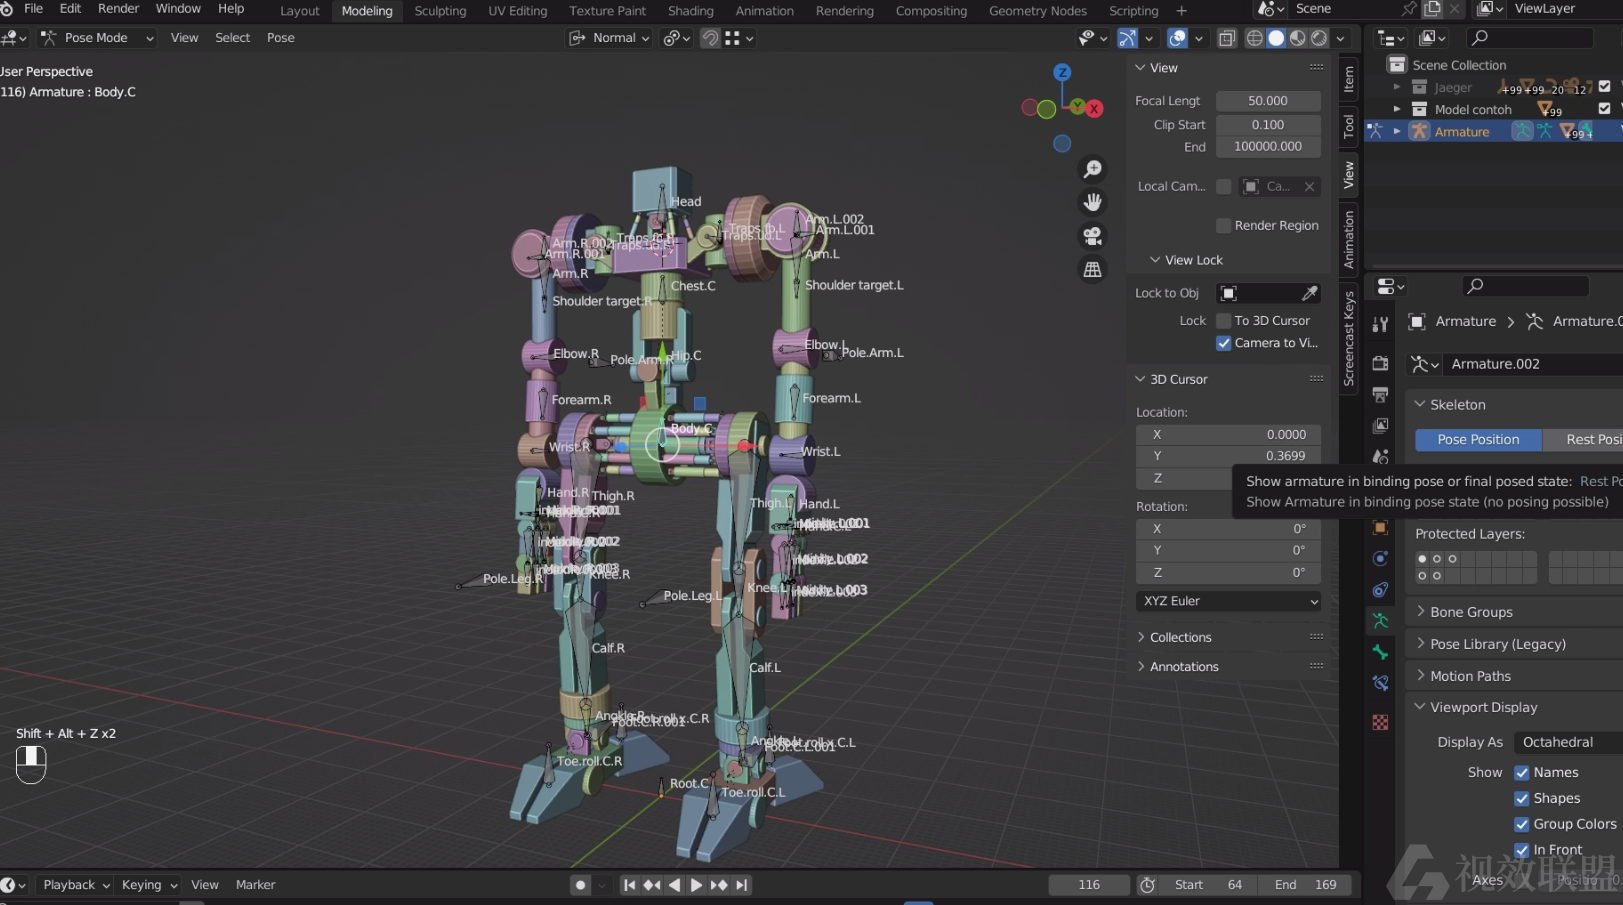Click the Clip Start value field
The width and height of the screenshot is (1623, 905).
click(x=1268, y=125)
